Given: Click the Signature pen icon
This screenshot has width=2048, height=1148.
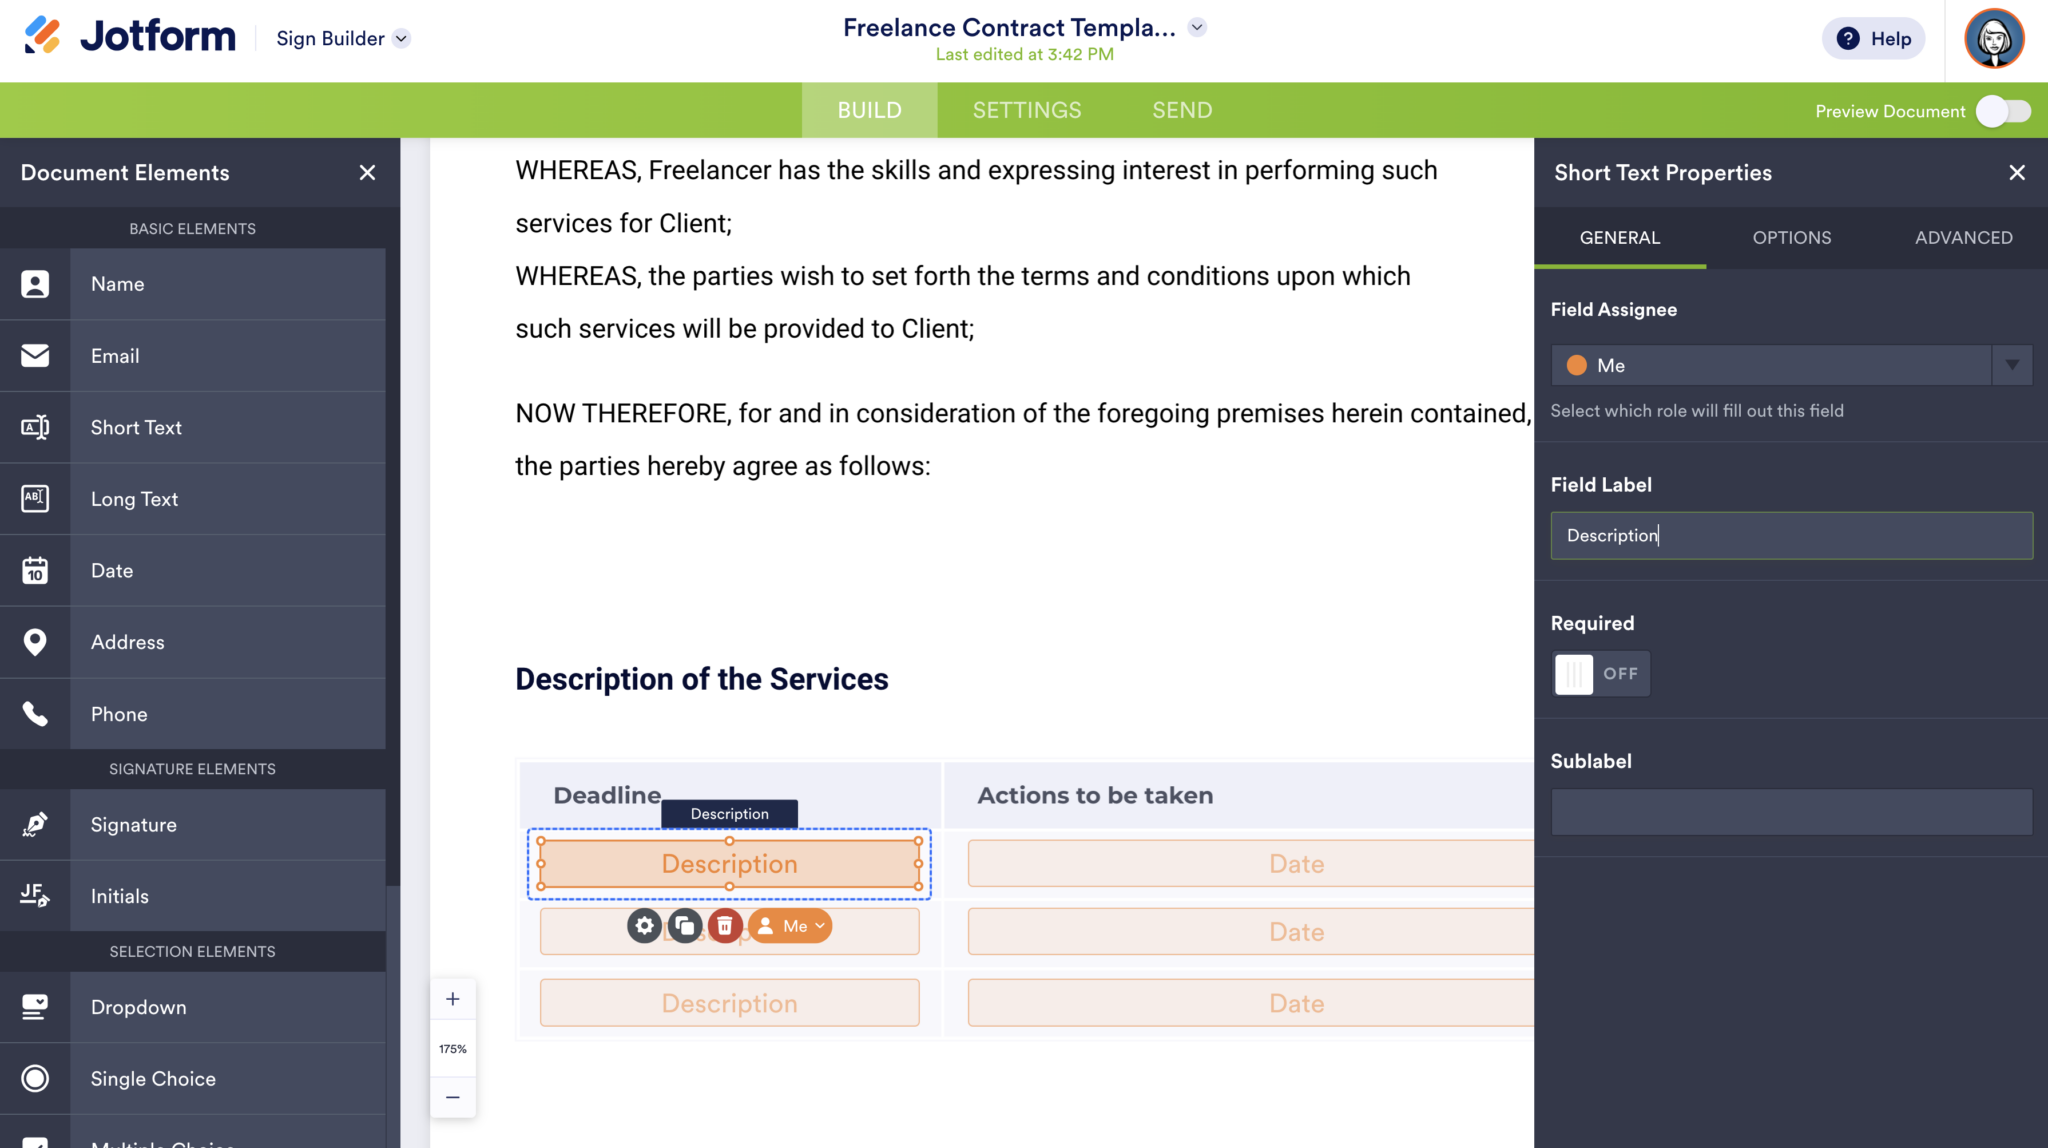Looking at the screenshot, I should 36,824.
